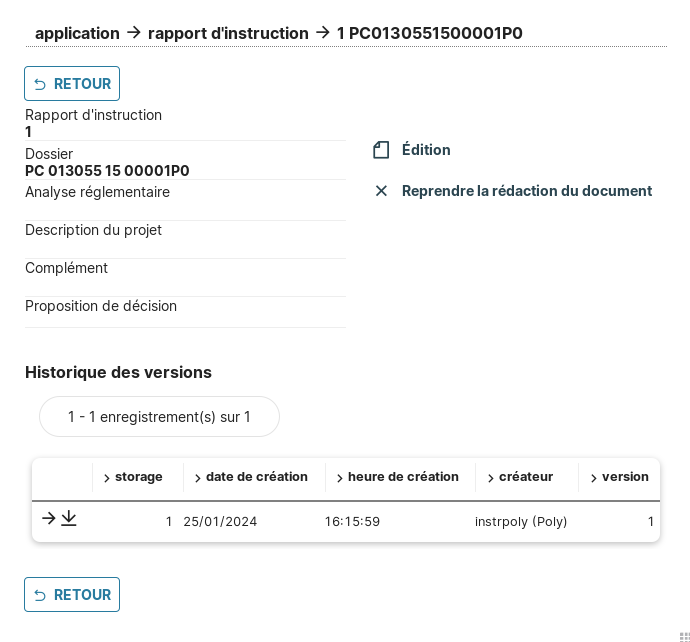Viewport: 690px width, 642px height.
Task: Click the undo arrow icon in bottom RETOUR
Action: (40, 596)
